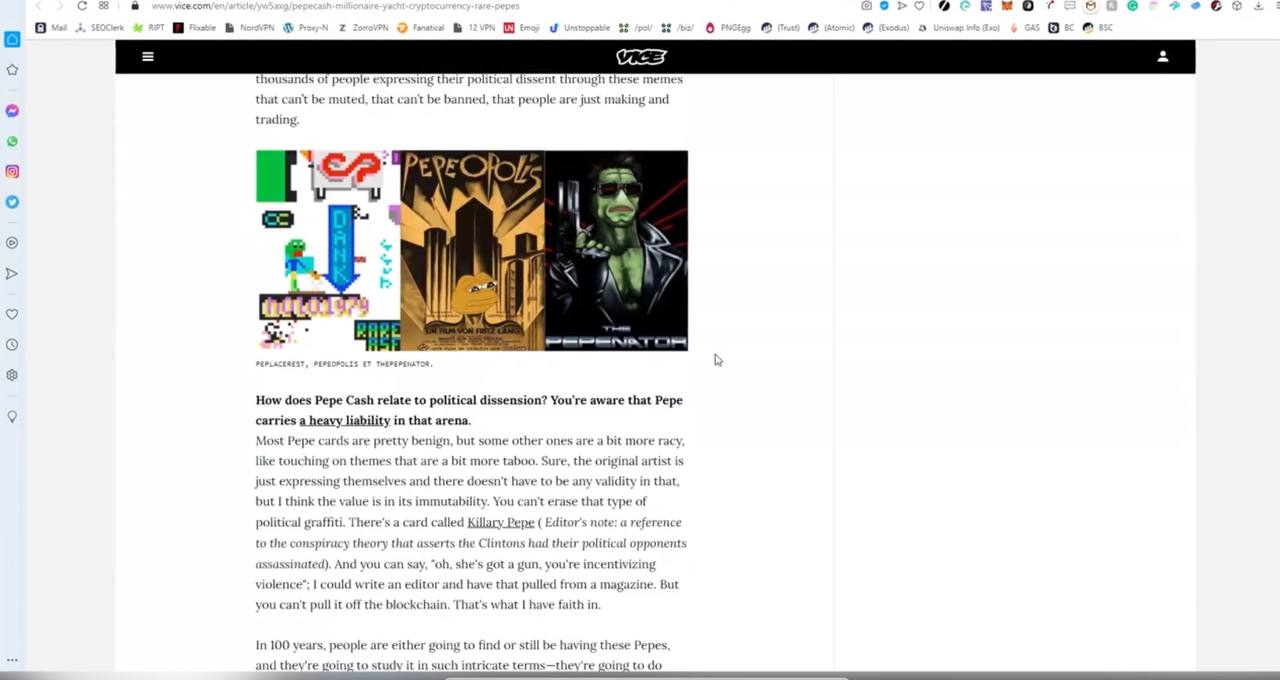Viewport: 1280px width, 680px height.
Task: Open the cube extensions icon
Action: [1237, 6]
